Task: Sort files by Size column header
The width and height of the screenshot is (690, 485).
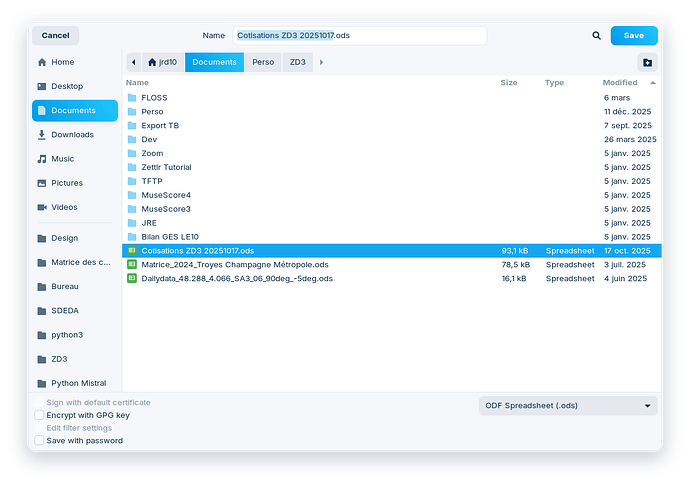Action: (509, 83)
